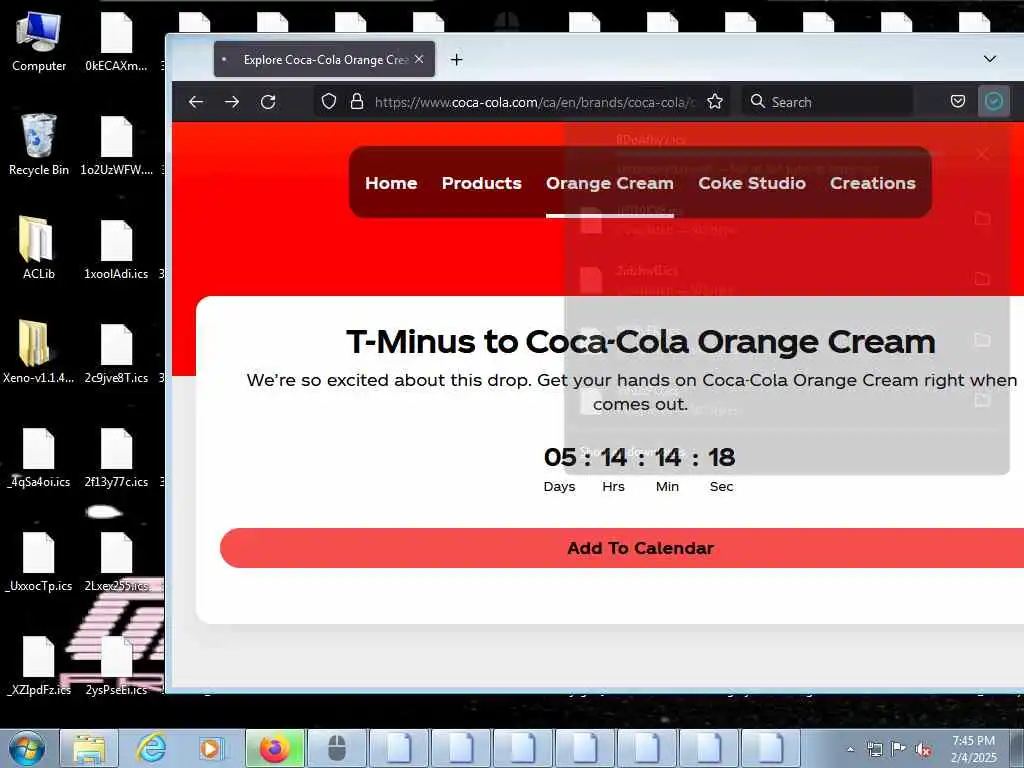Select the _UxxocTp.ics desktop file
1024x768 pixels.
point(39,562)
